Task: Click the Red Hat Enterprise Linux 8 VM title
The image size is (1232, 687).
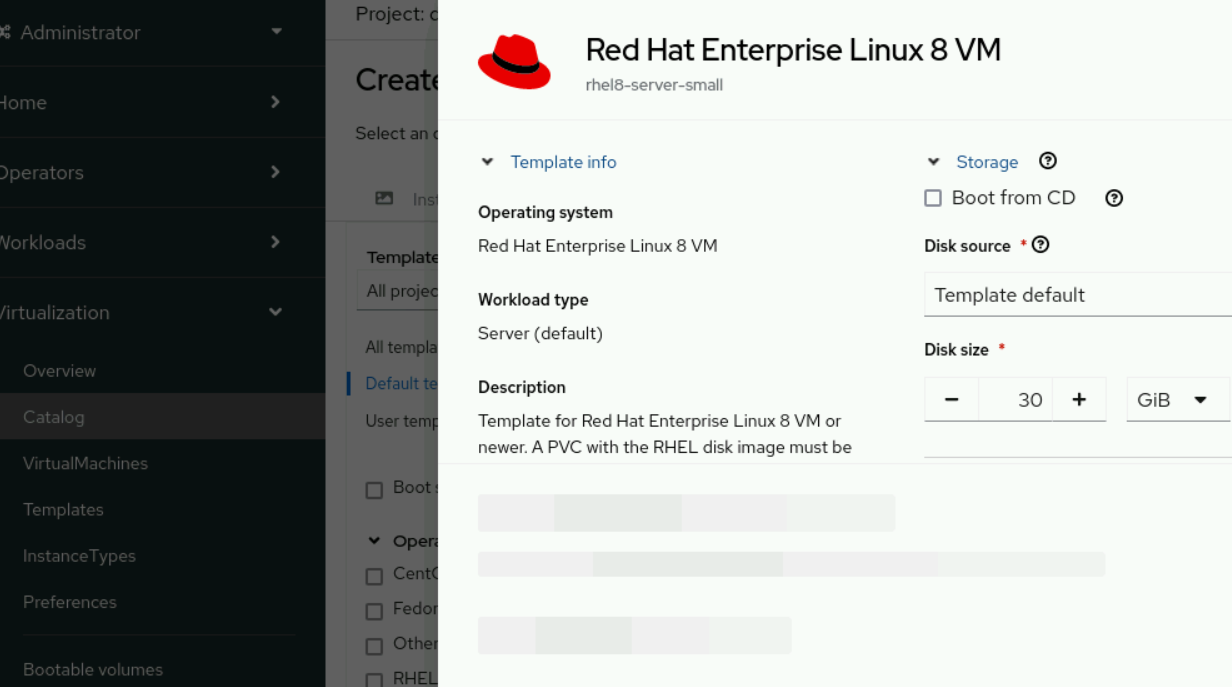Action: click(793, 49)
